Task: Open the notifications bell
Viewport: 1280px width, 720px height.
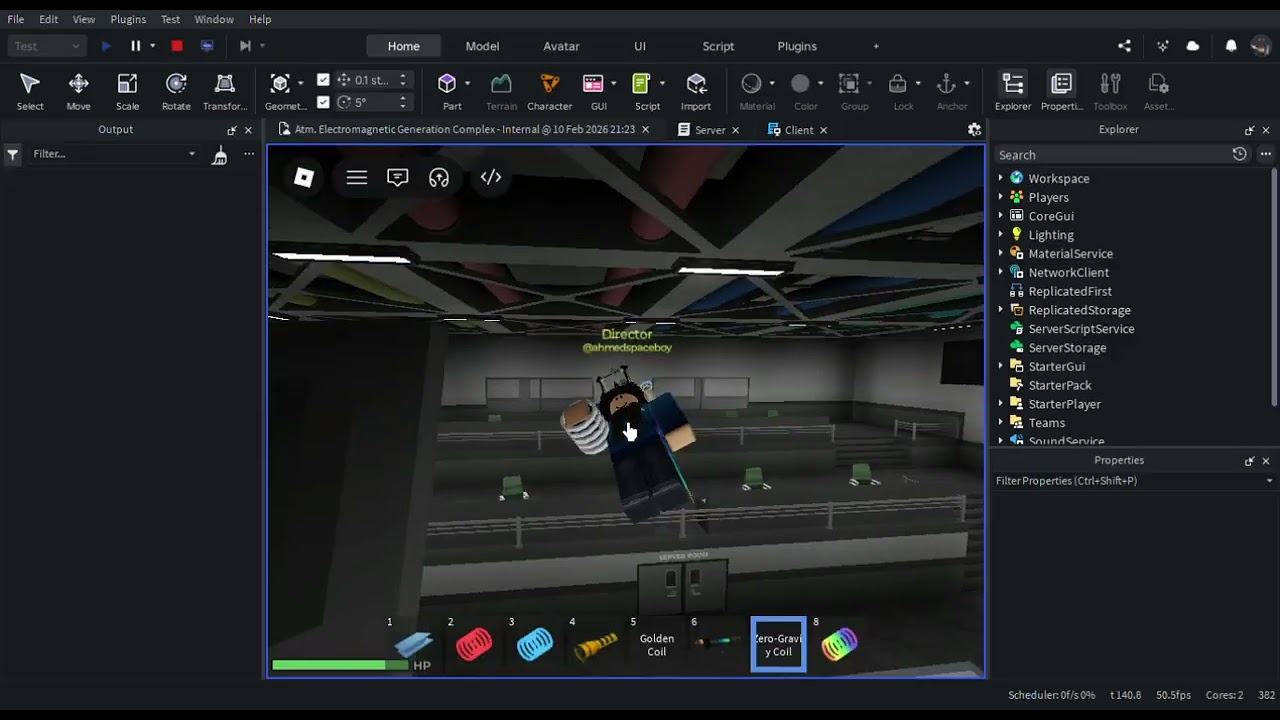Action: tap(1231, 46)
